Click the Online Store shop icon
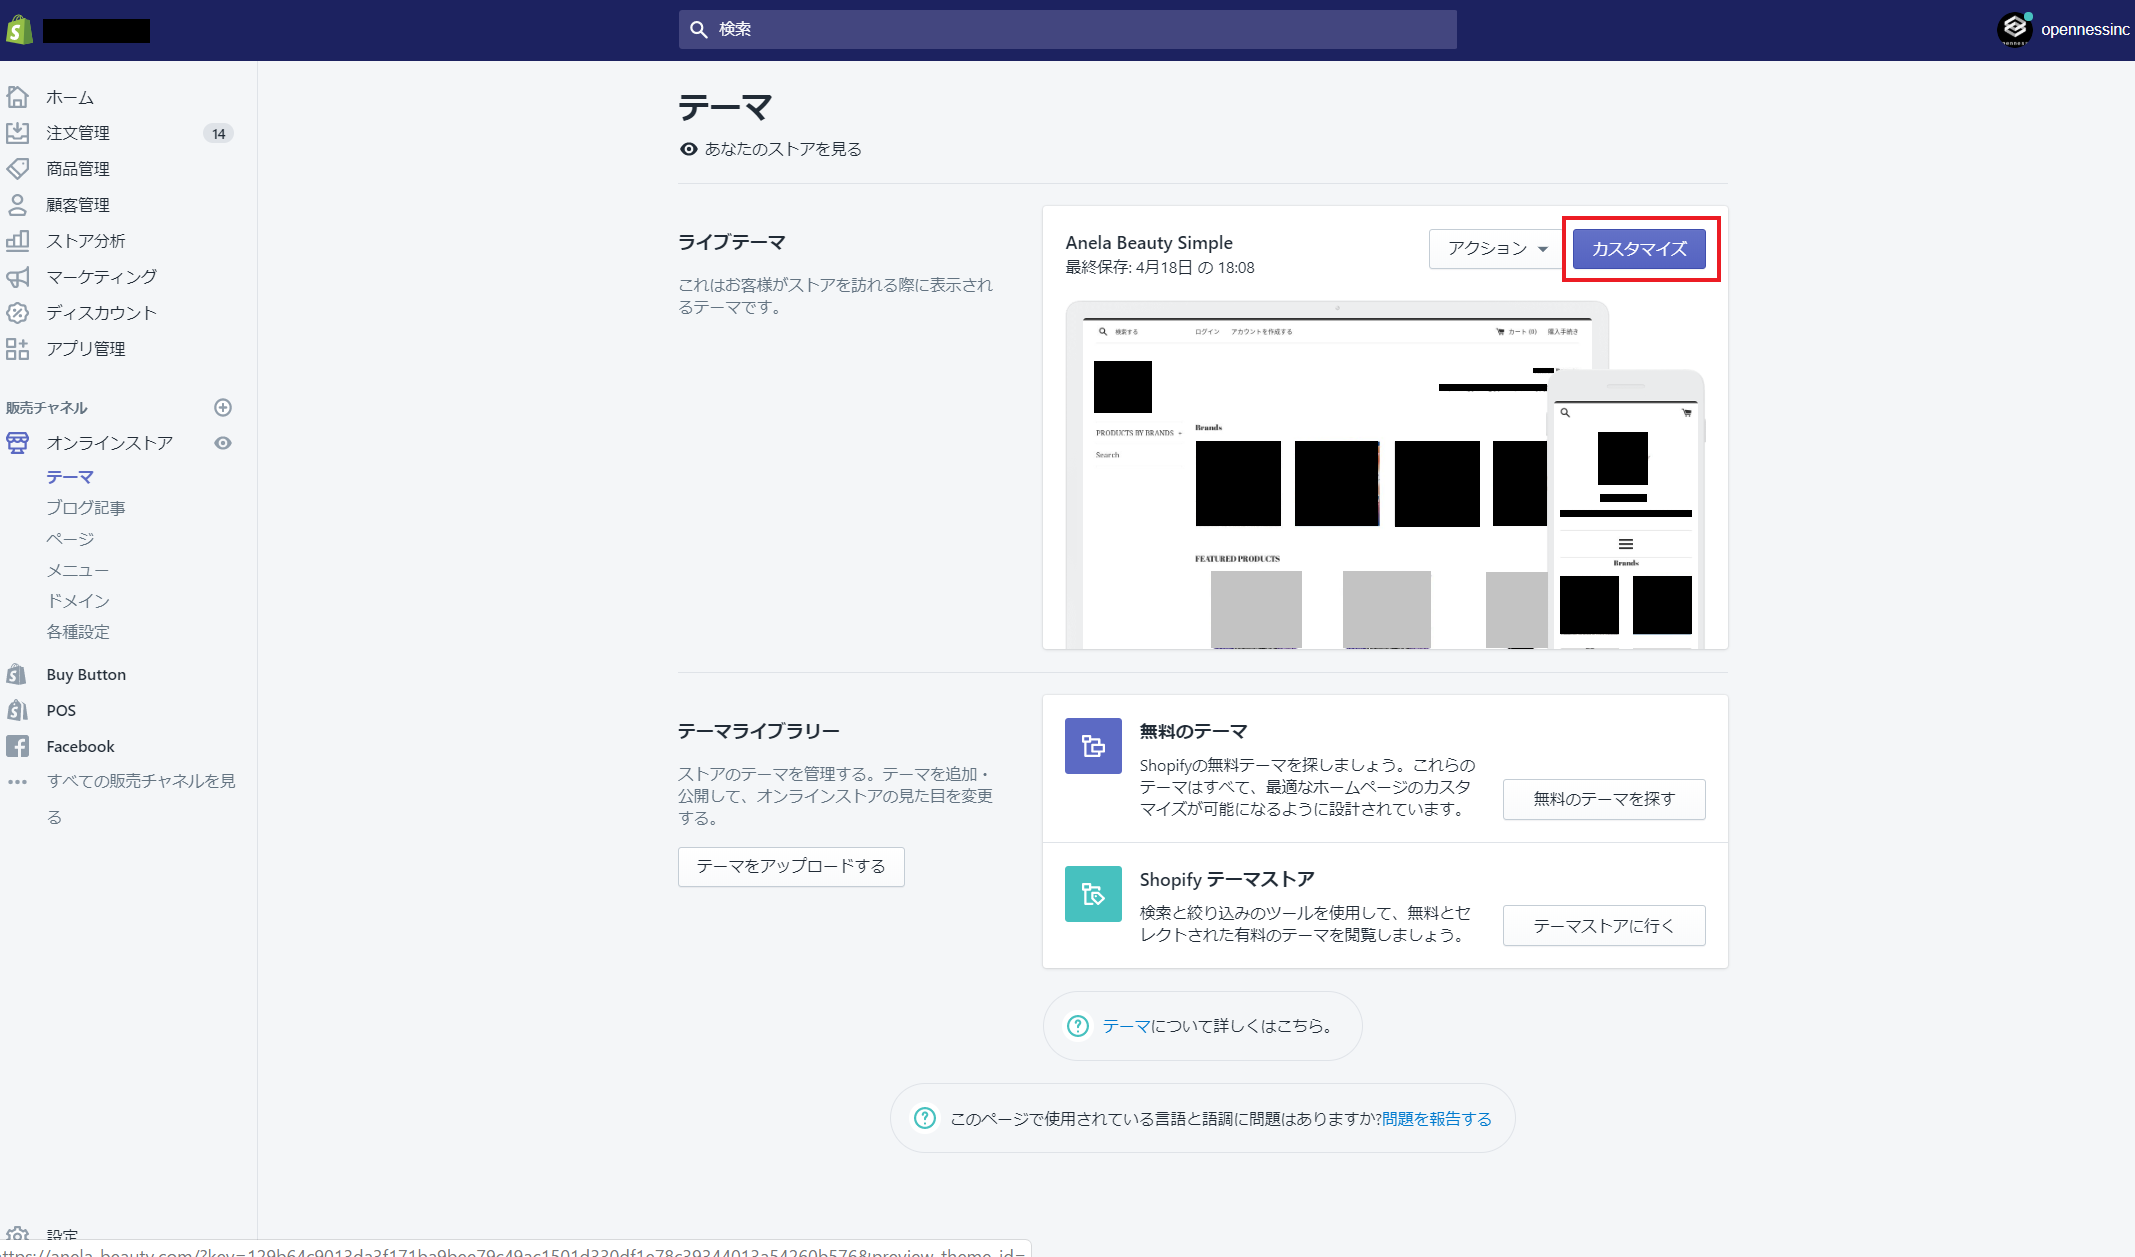 click(18, 443)
